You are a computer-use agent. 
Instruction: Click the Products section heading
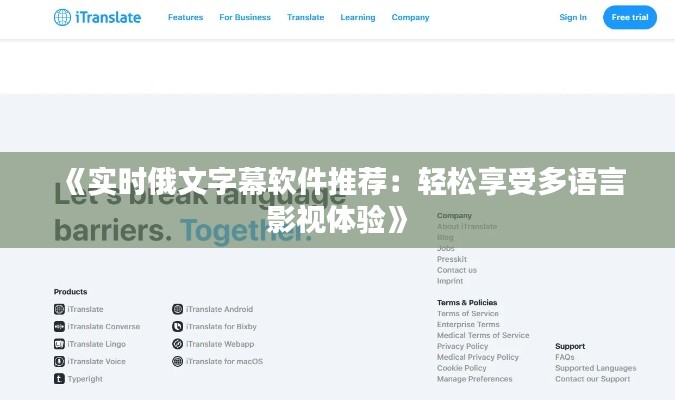point(70,291)
